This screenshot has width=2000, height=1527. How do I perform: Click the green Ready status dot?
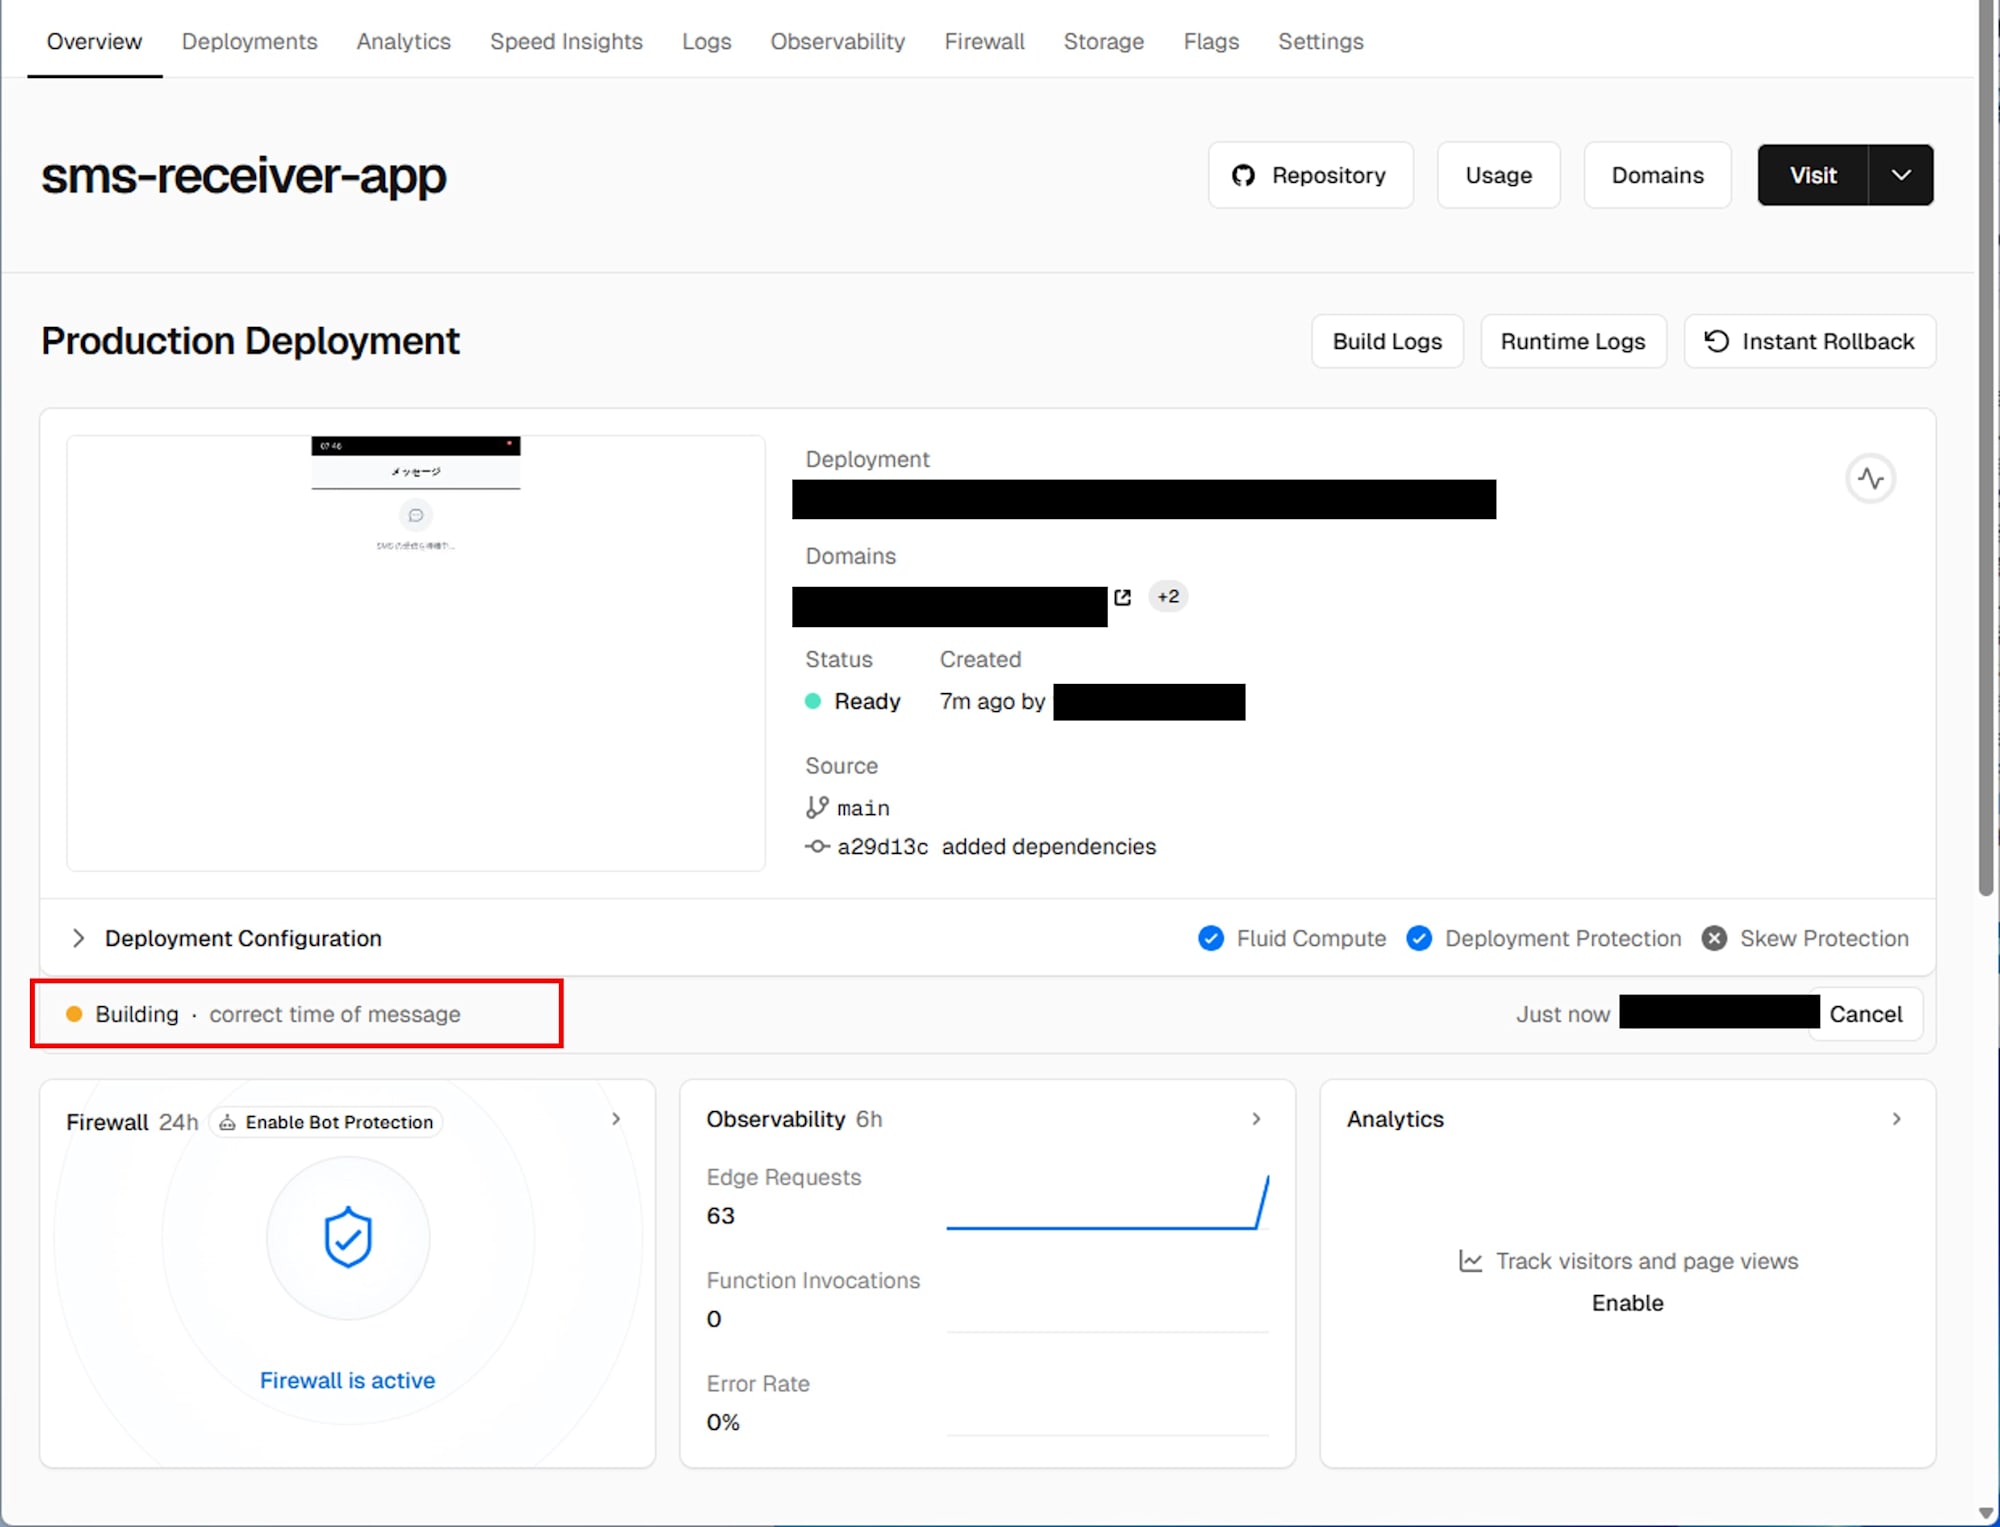coord(813,701)
